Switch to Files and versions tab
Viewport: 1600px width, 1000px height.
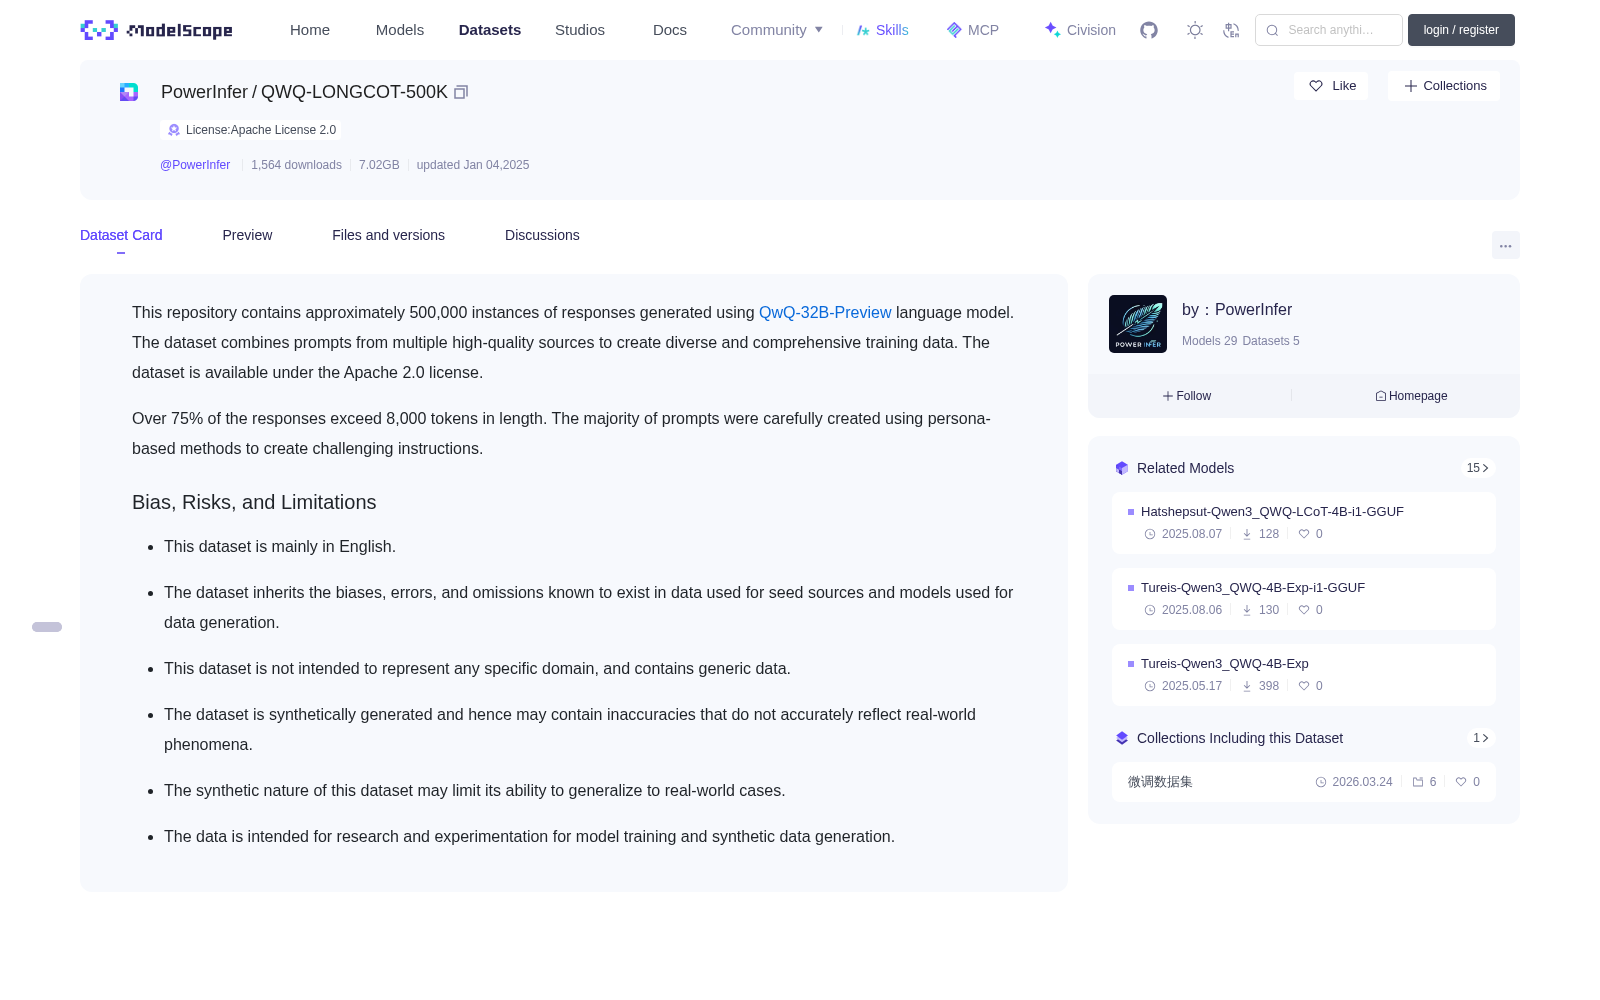(388, 235)
